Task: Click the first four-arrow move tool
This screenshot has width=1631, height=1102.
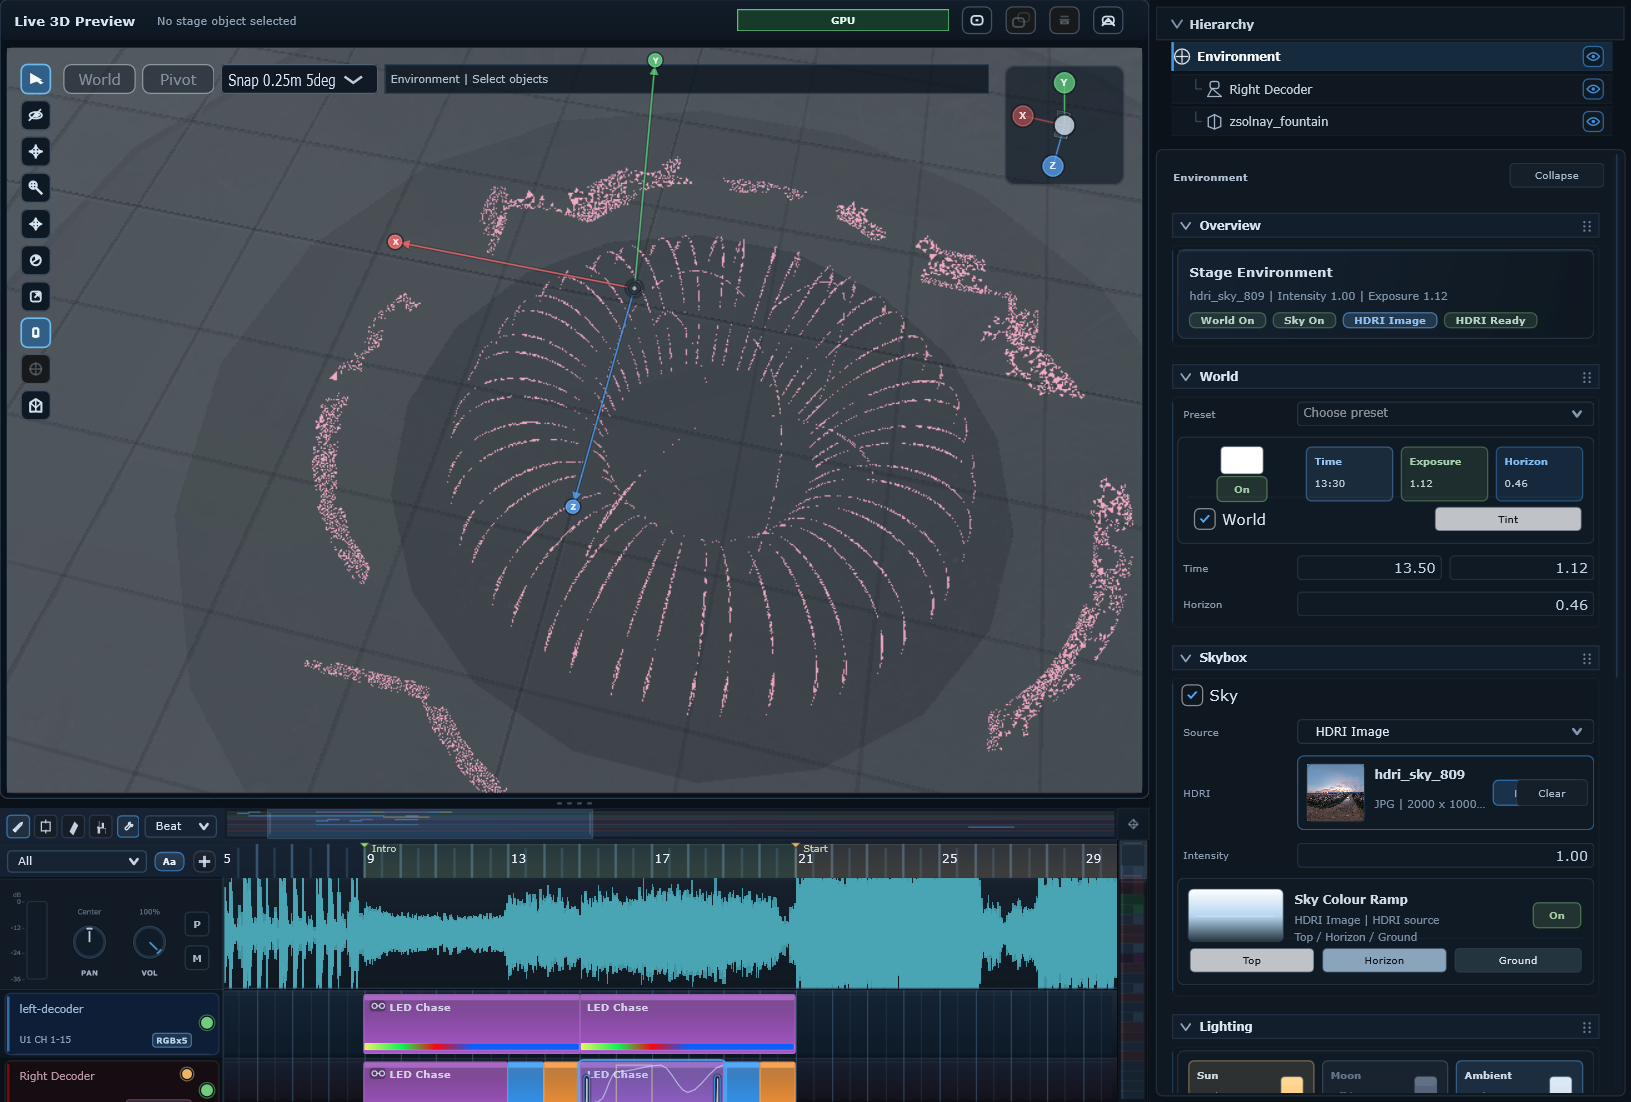Action: [x=36, y=151]
